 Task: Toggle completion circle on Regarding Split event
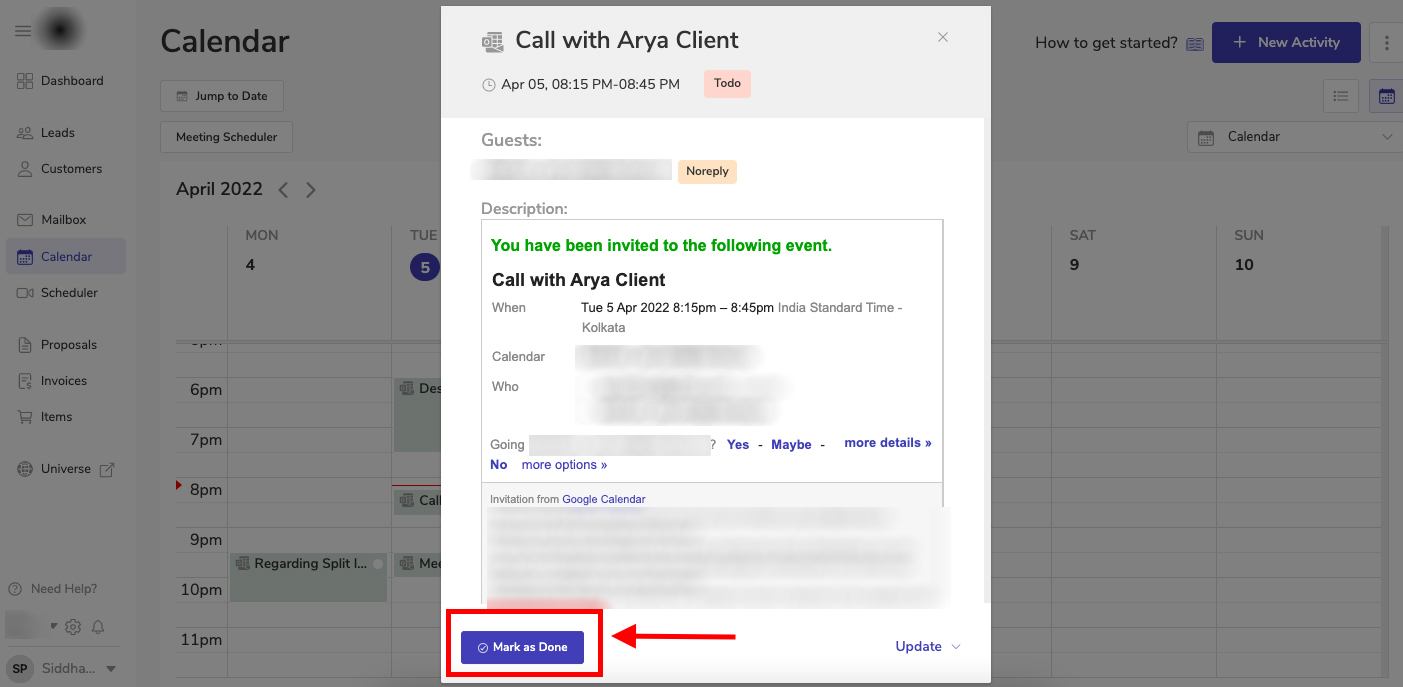click(378, 564)
